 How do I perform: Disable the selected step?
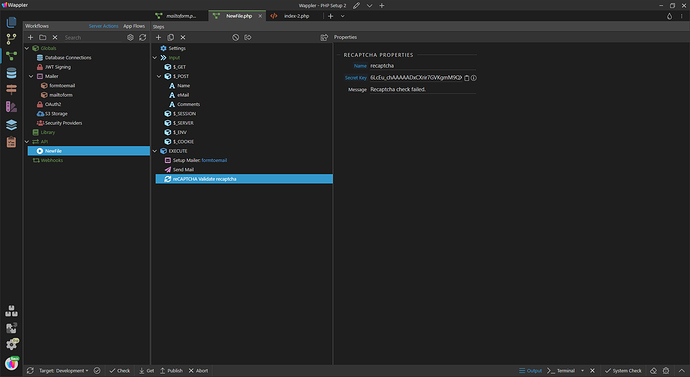coord(235,37)
